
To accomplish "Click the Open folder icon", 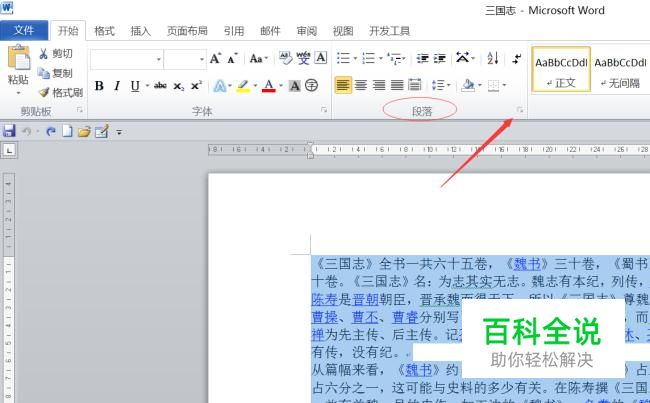I will point(84,131).
